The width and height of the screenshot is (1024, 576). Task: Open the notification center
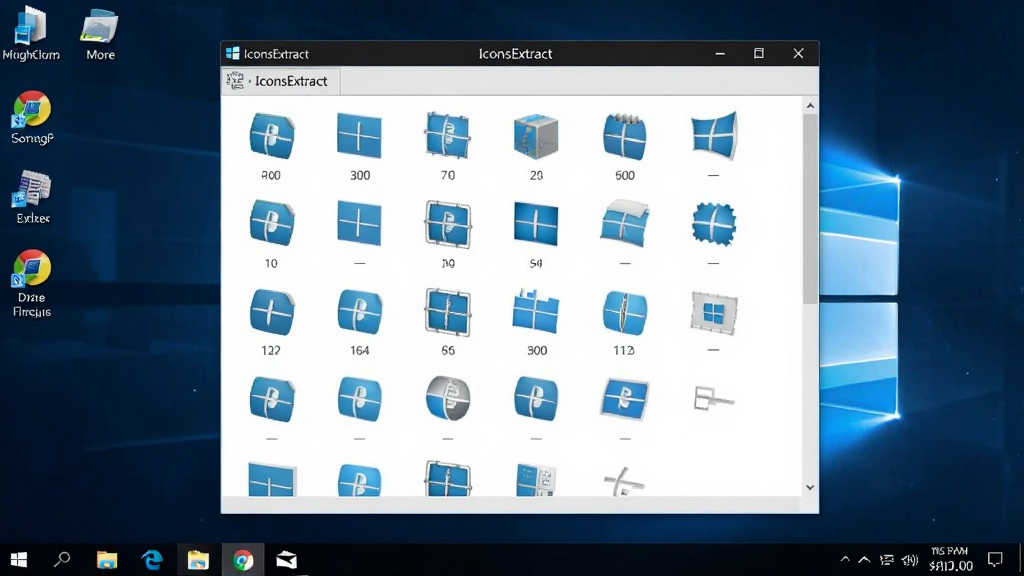coord(995,560)
